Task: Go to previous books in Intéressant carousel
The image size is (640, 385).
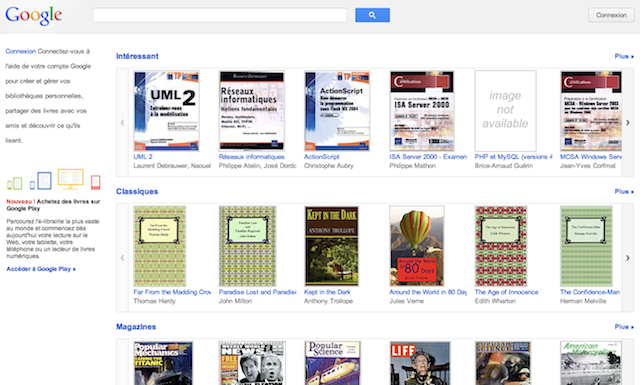Action: (122, 122)
